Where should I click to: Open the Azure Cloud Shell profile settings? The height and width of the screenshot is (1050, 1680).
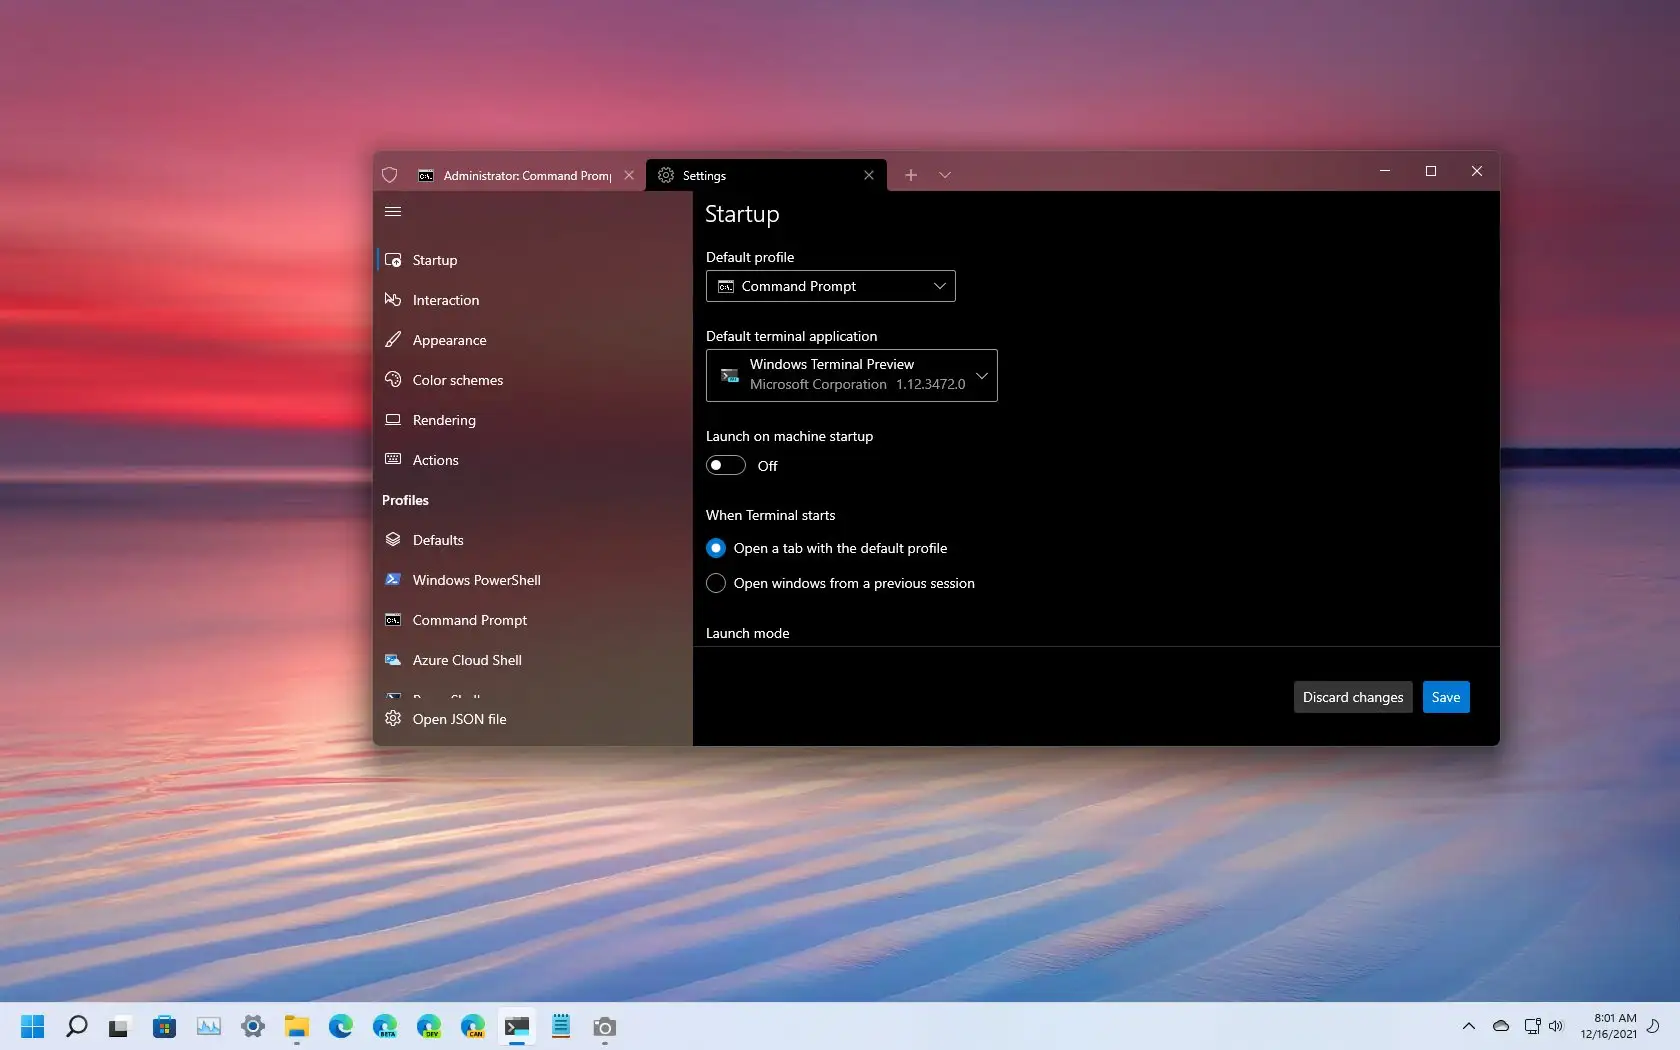532,660
